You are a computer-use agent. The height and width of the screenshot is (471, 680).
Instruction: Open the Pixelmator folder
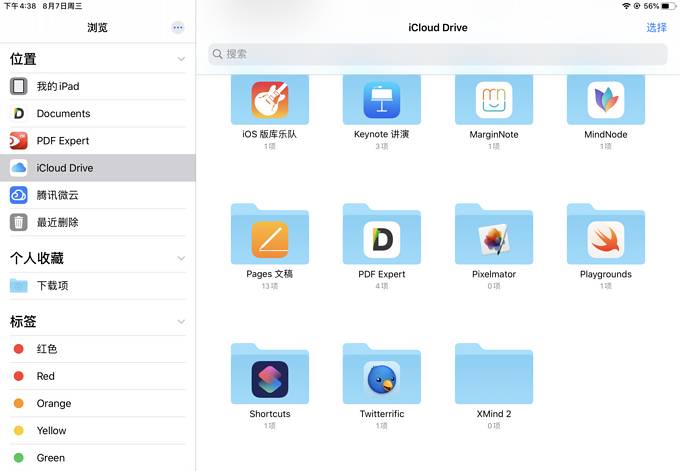click(x=494, y=234)
